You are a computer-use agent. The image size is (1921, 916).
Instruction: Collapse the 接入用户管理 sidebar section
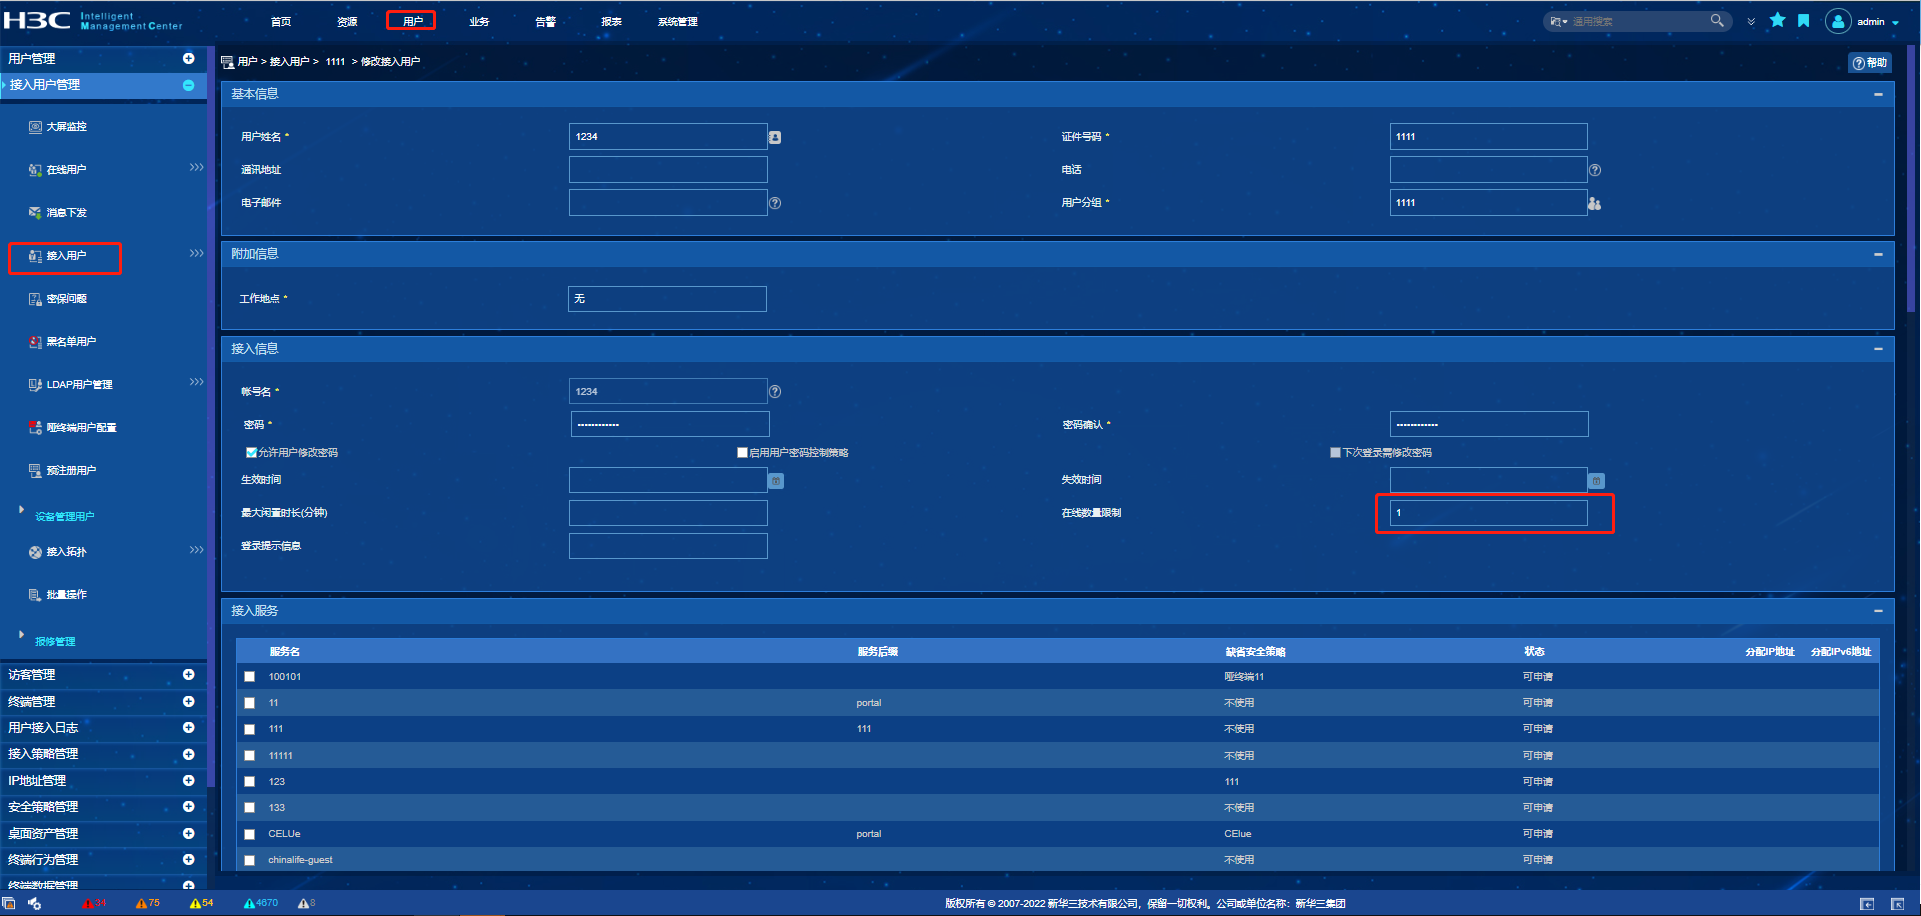click(188, 85)
